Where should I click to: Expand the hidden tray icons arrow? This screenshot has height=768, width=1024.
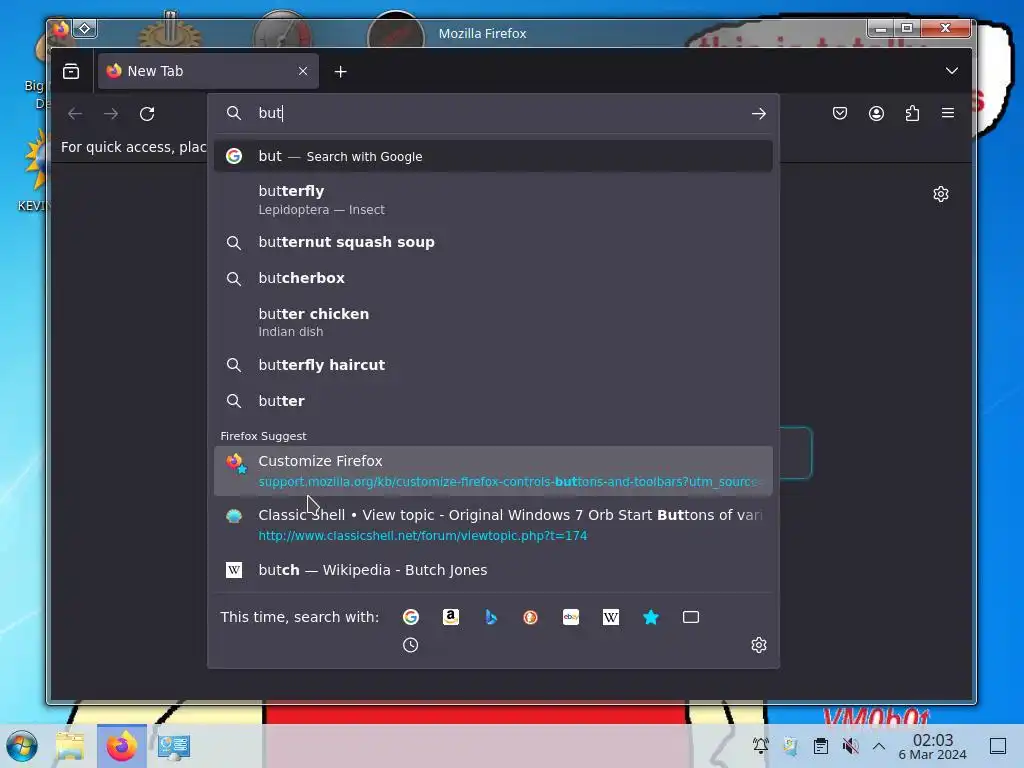tap(879, 746)
